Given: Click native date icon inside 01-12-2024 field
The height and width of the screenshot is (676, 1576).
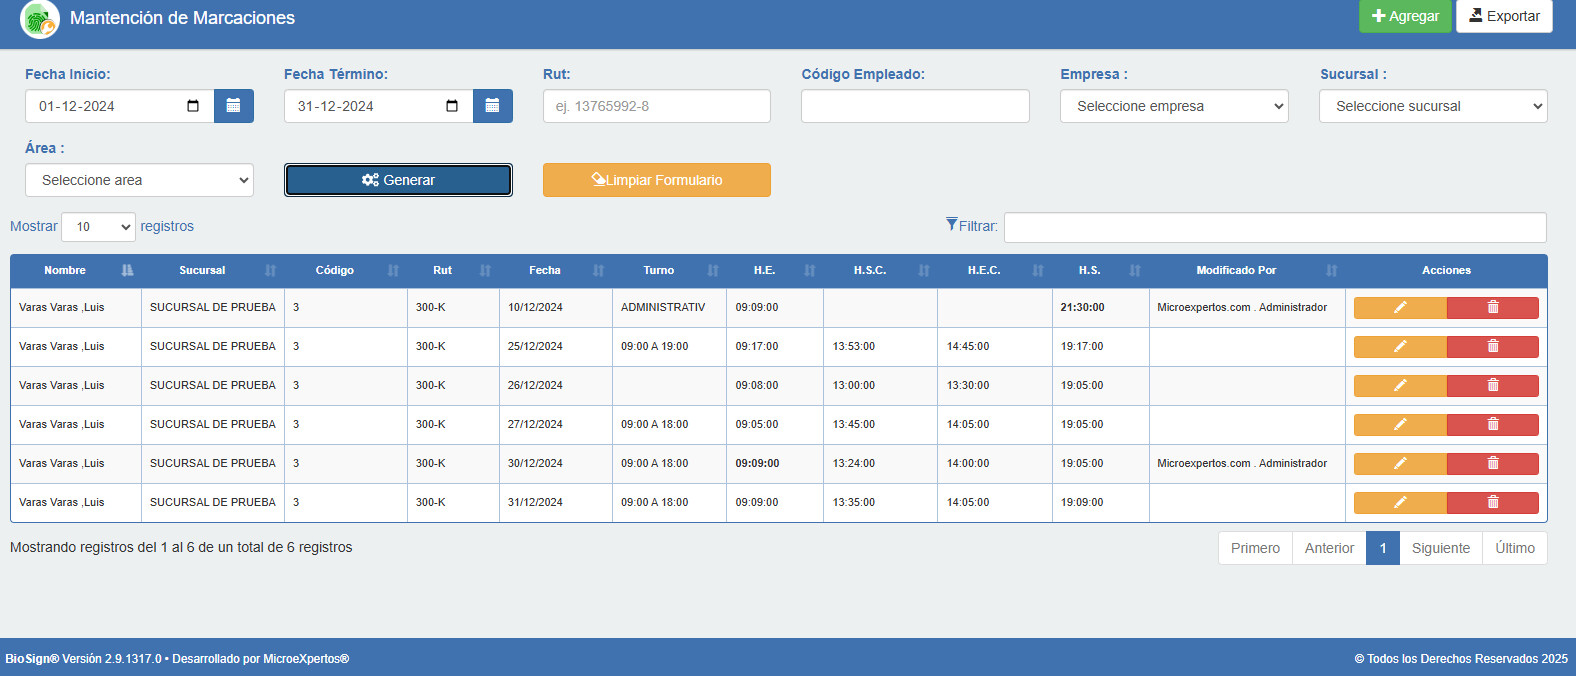Looking at the screenshot, I should (193, 106).
